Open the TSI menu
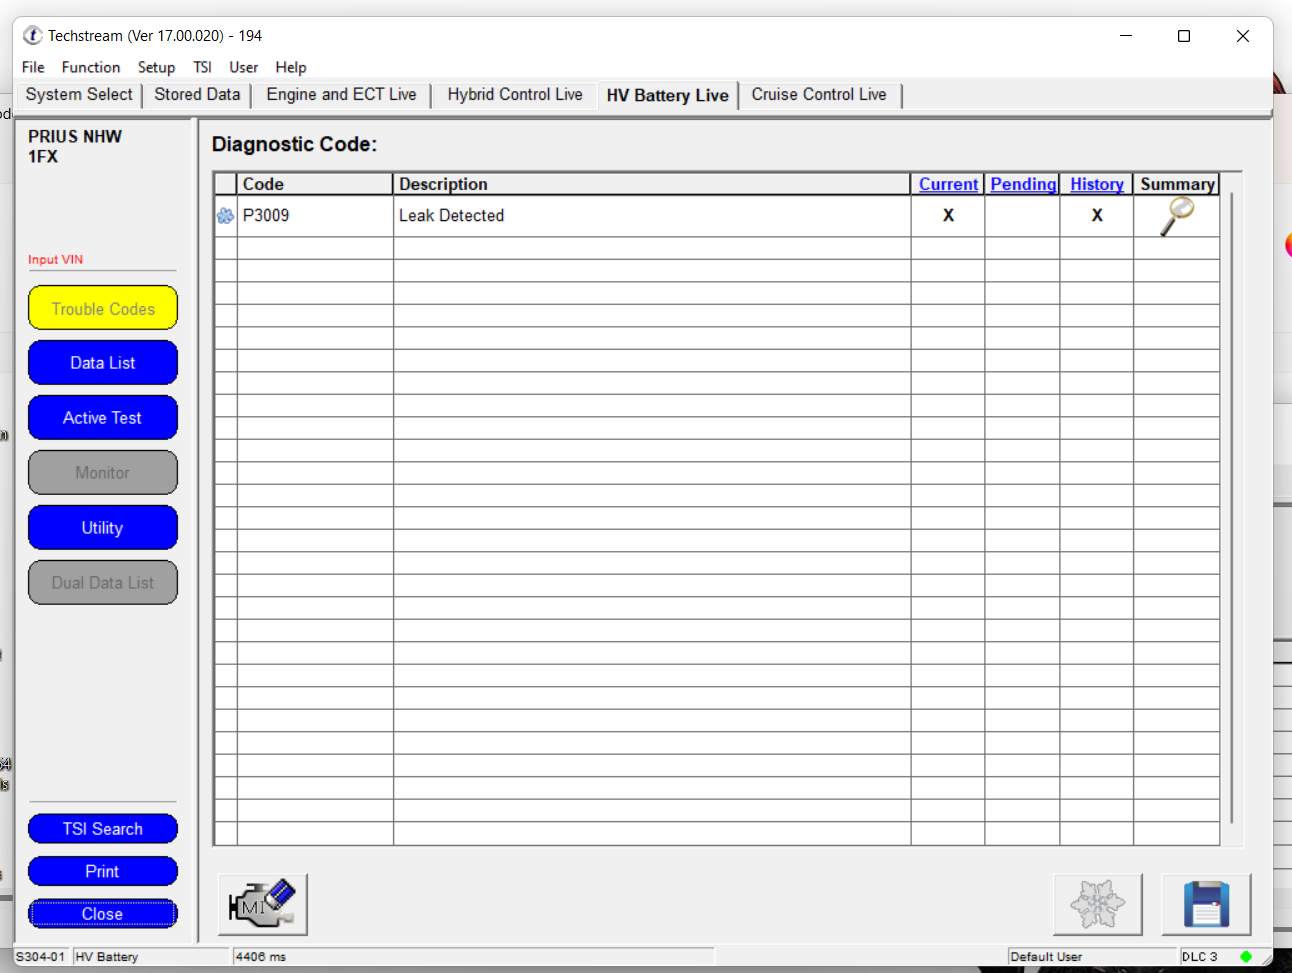1292x973 pixels. coord(202,67)
